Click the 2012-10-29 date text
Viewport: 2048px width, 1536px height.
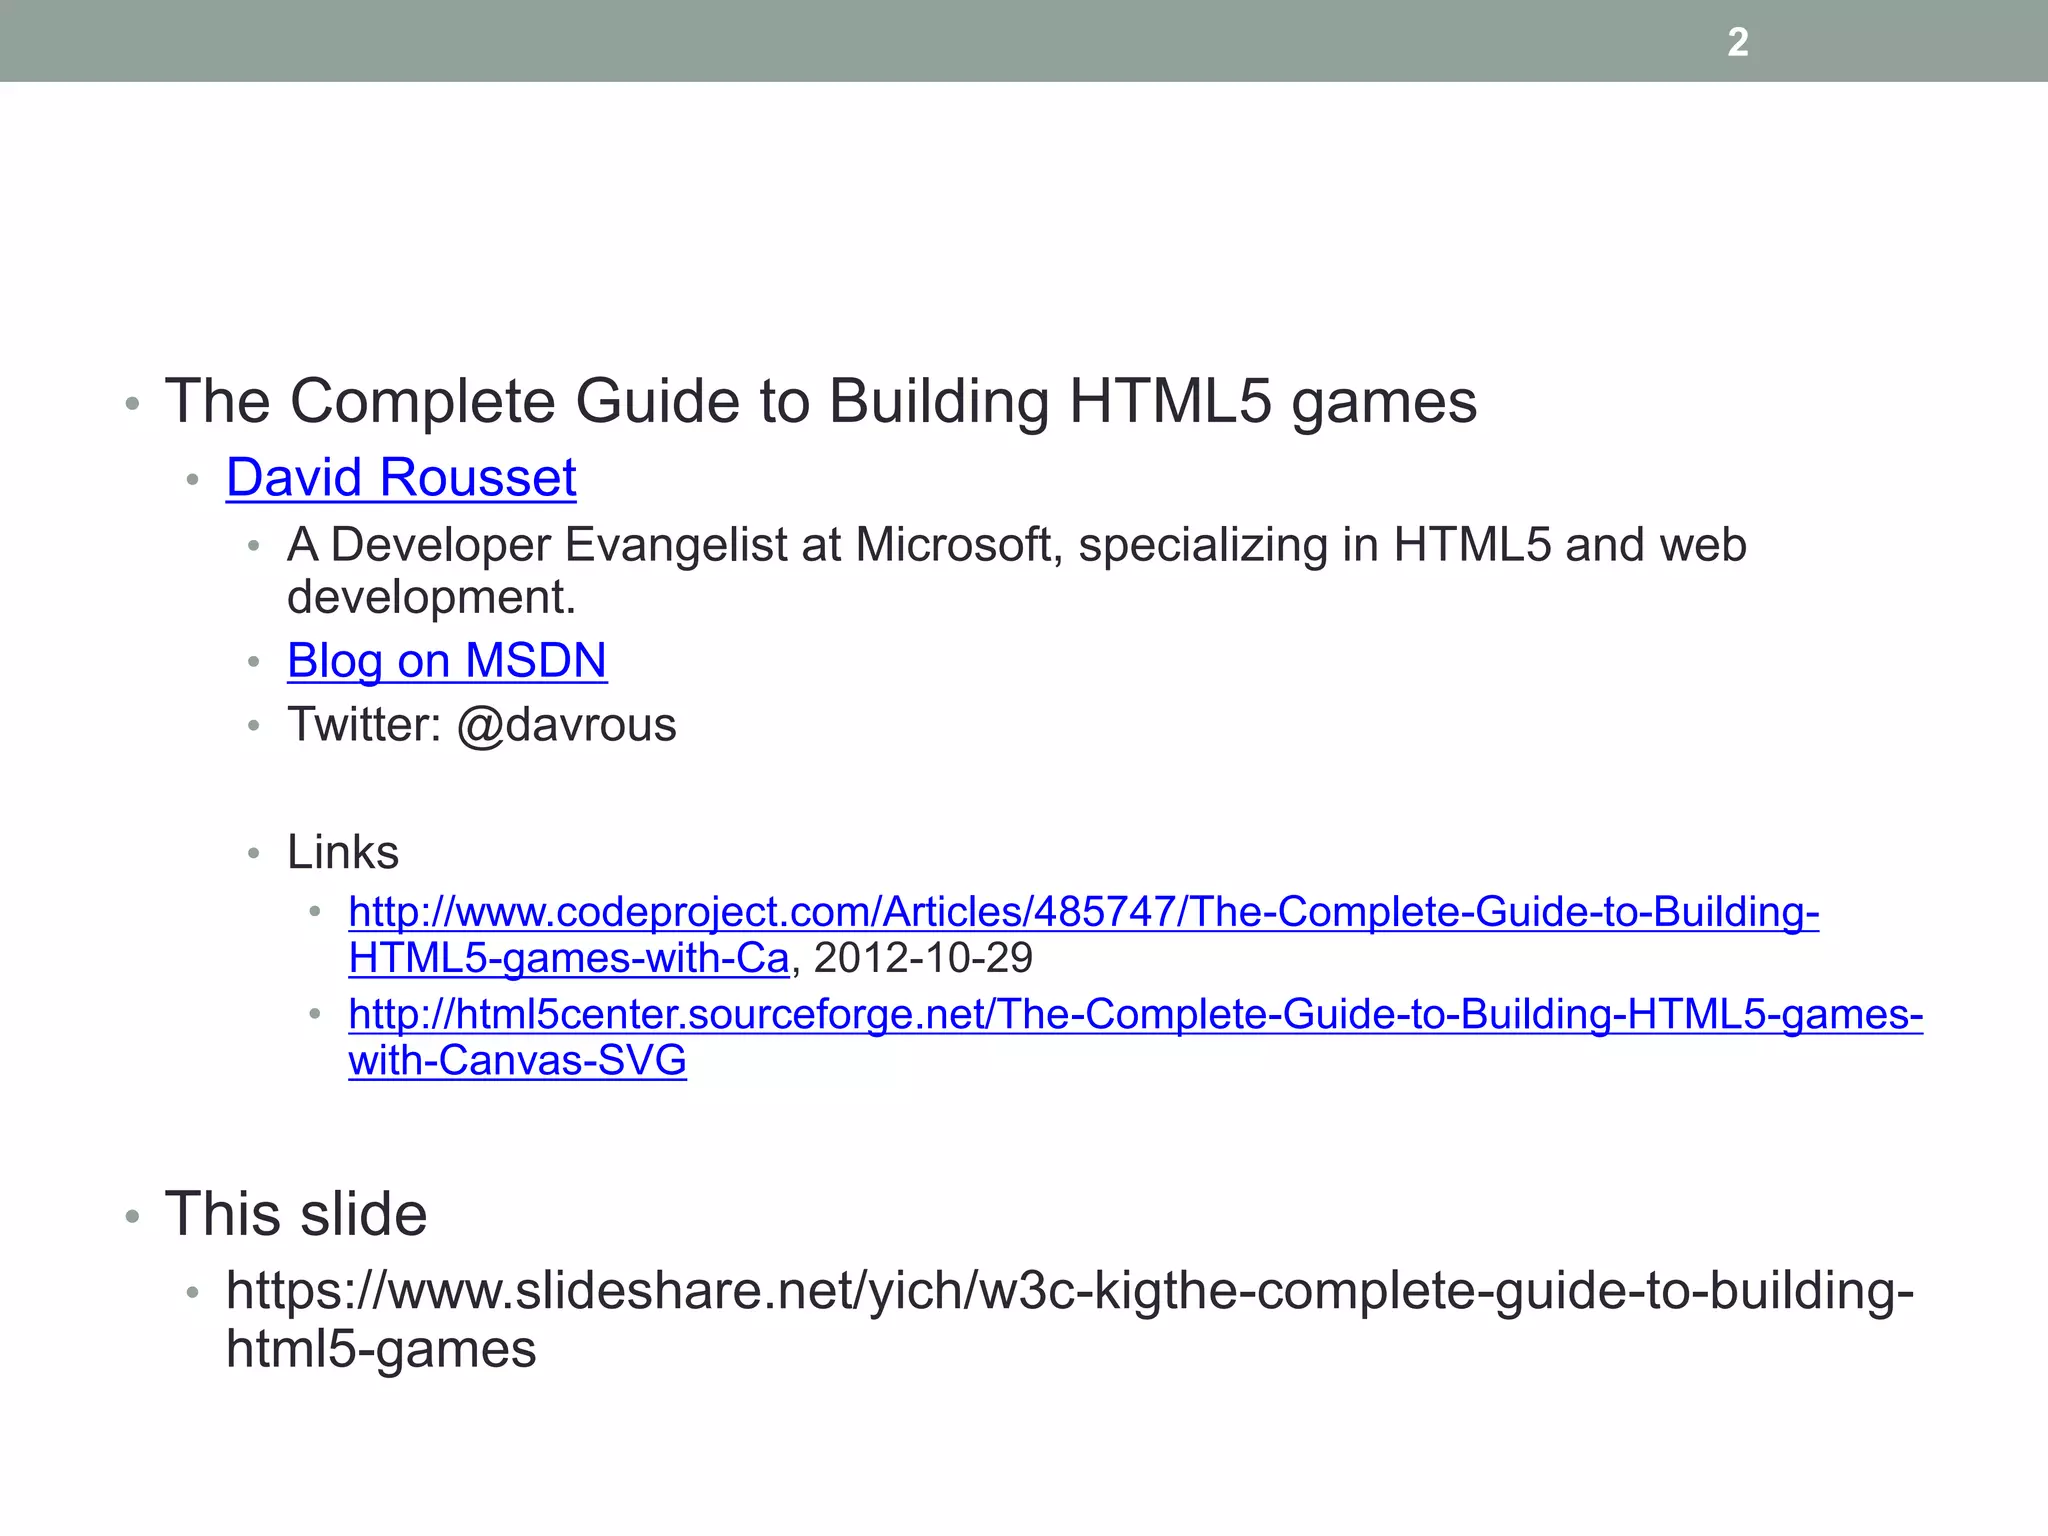[x=923, y=959]
